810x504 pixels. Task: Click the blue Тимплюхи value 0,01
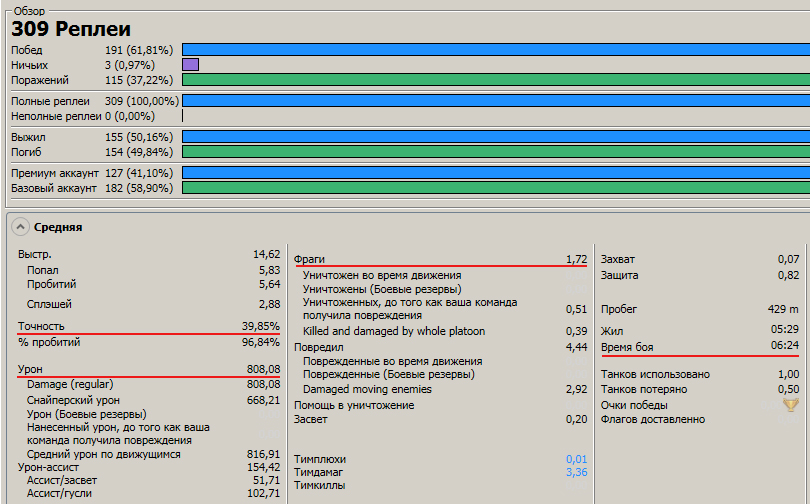click(x=577, y=459)
